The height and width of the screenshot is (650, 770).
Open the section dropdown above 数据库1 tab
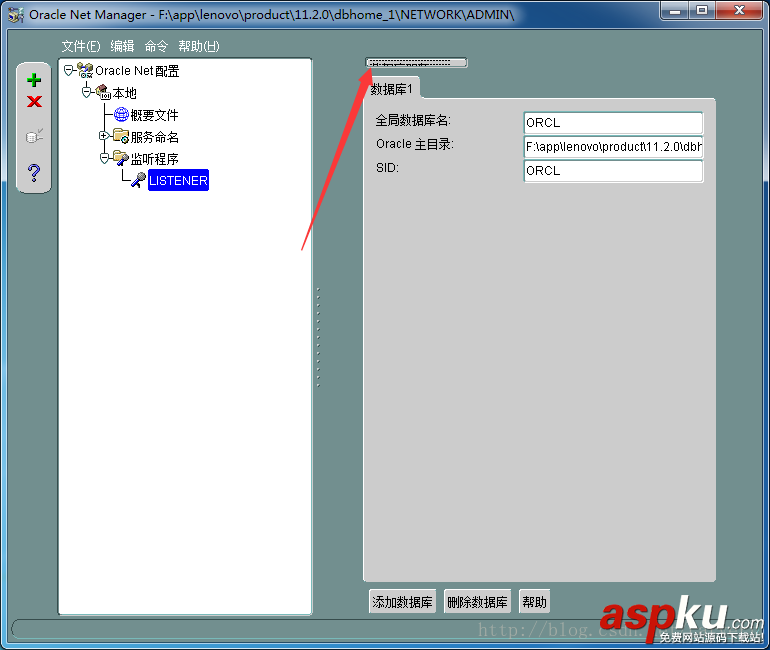tap(416, 63)
